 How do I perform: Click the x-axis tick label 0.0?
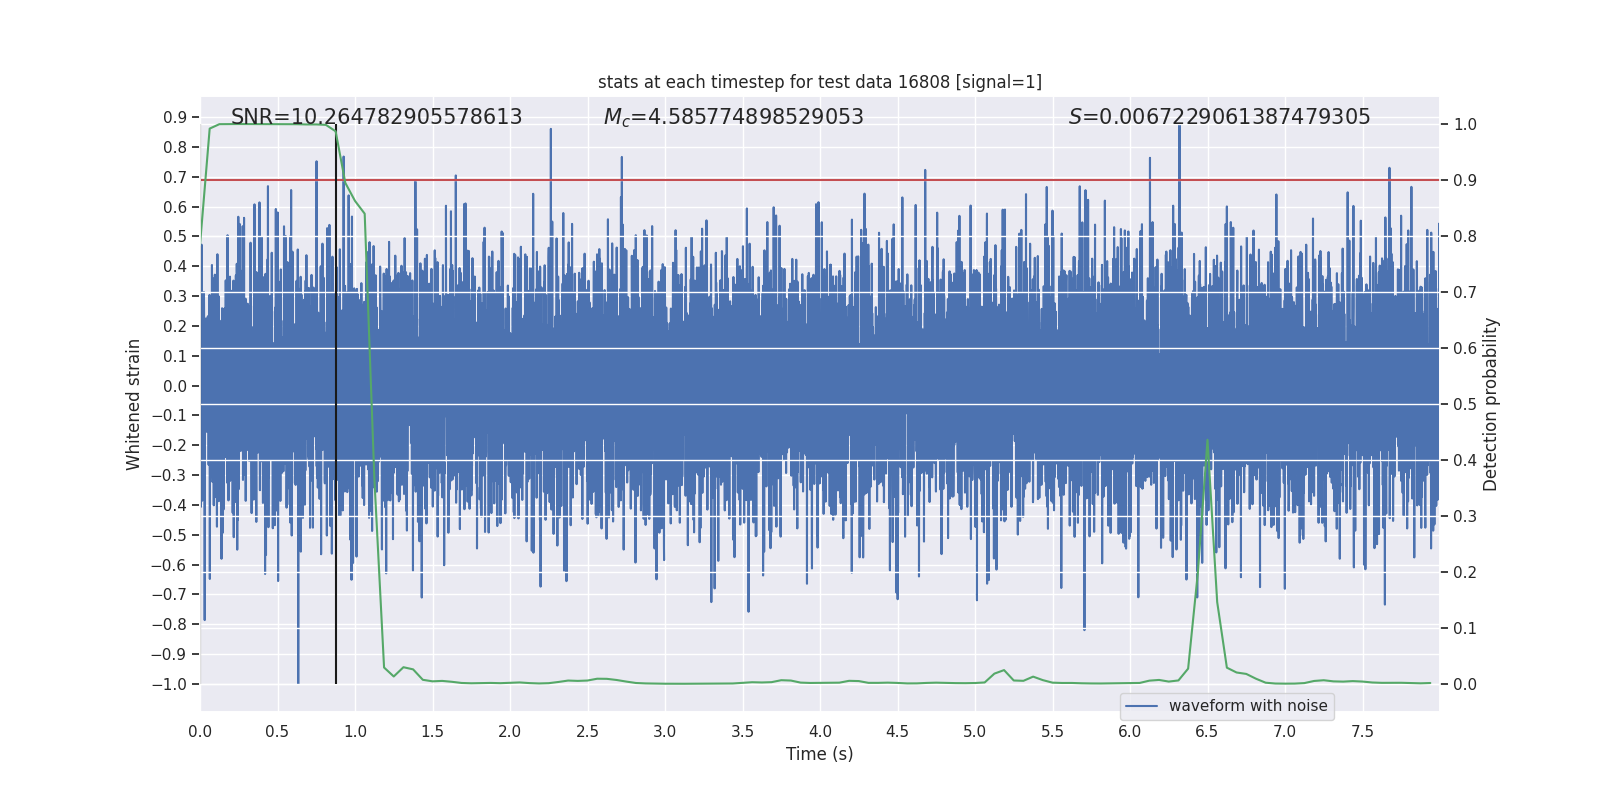[200, 731]
